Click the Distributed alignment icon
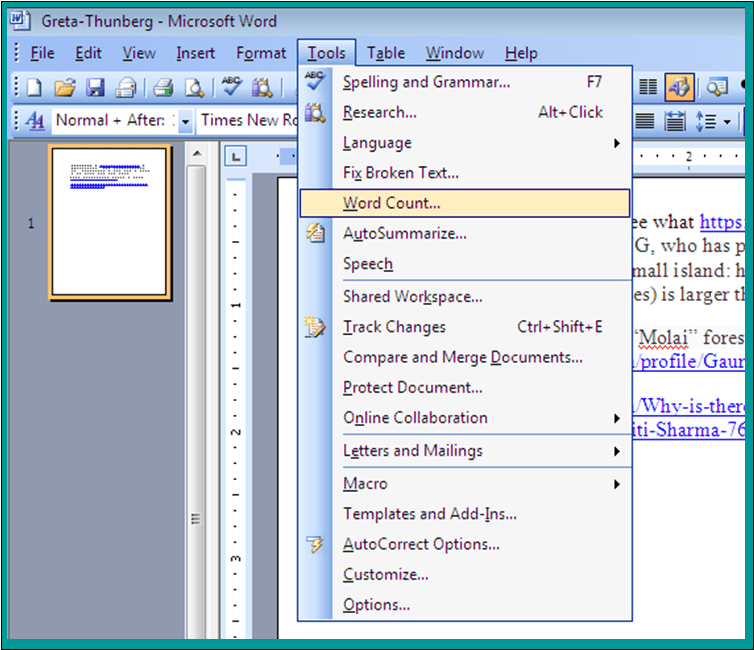Viewport: 754px width, 650px height. point(675,121)
